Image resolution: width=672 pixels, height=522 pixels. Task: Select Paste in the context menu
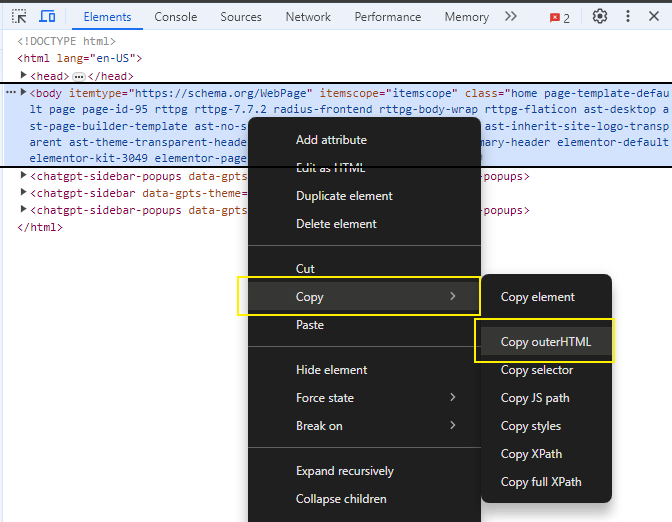(364, 325)
